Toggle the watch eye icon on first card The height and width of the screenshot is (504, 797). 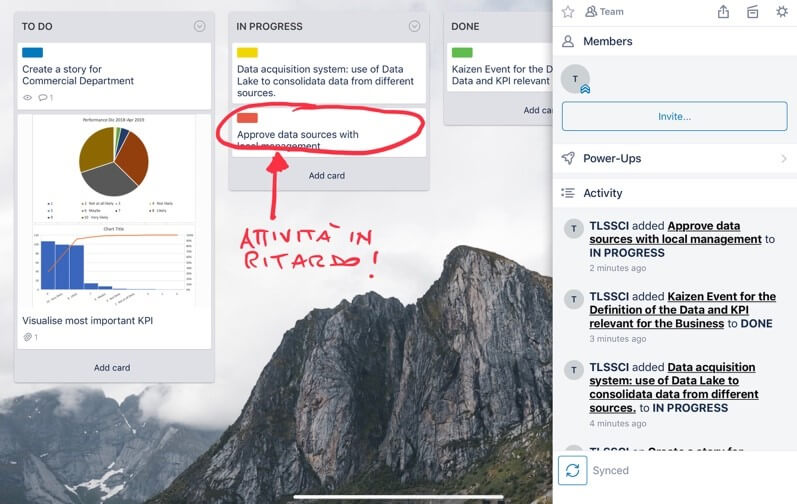pyautogui.click(x=27, y=98)
